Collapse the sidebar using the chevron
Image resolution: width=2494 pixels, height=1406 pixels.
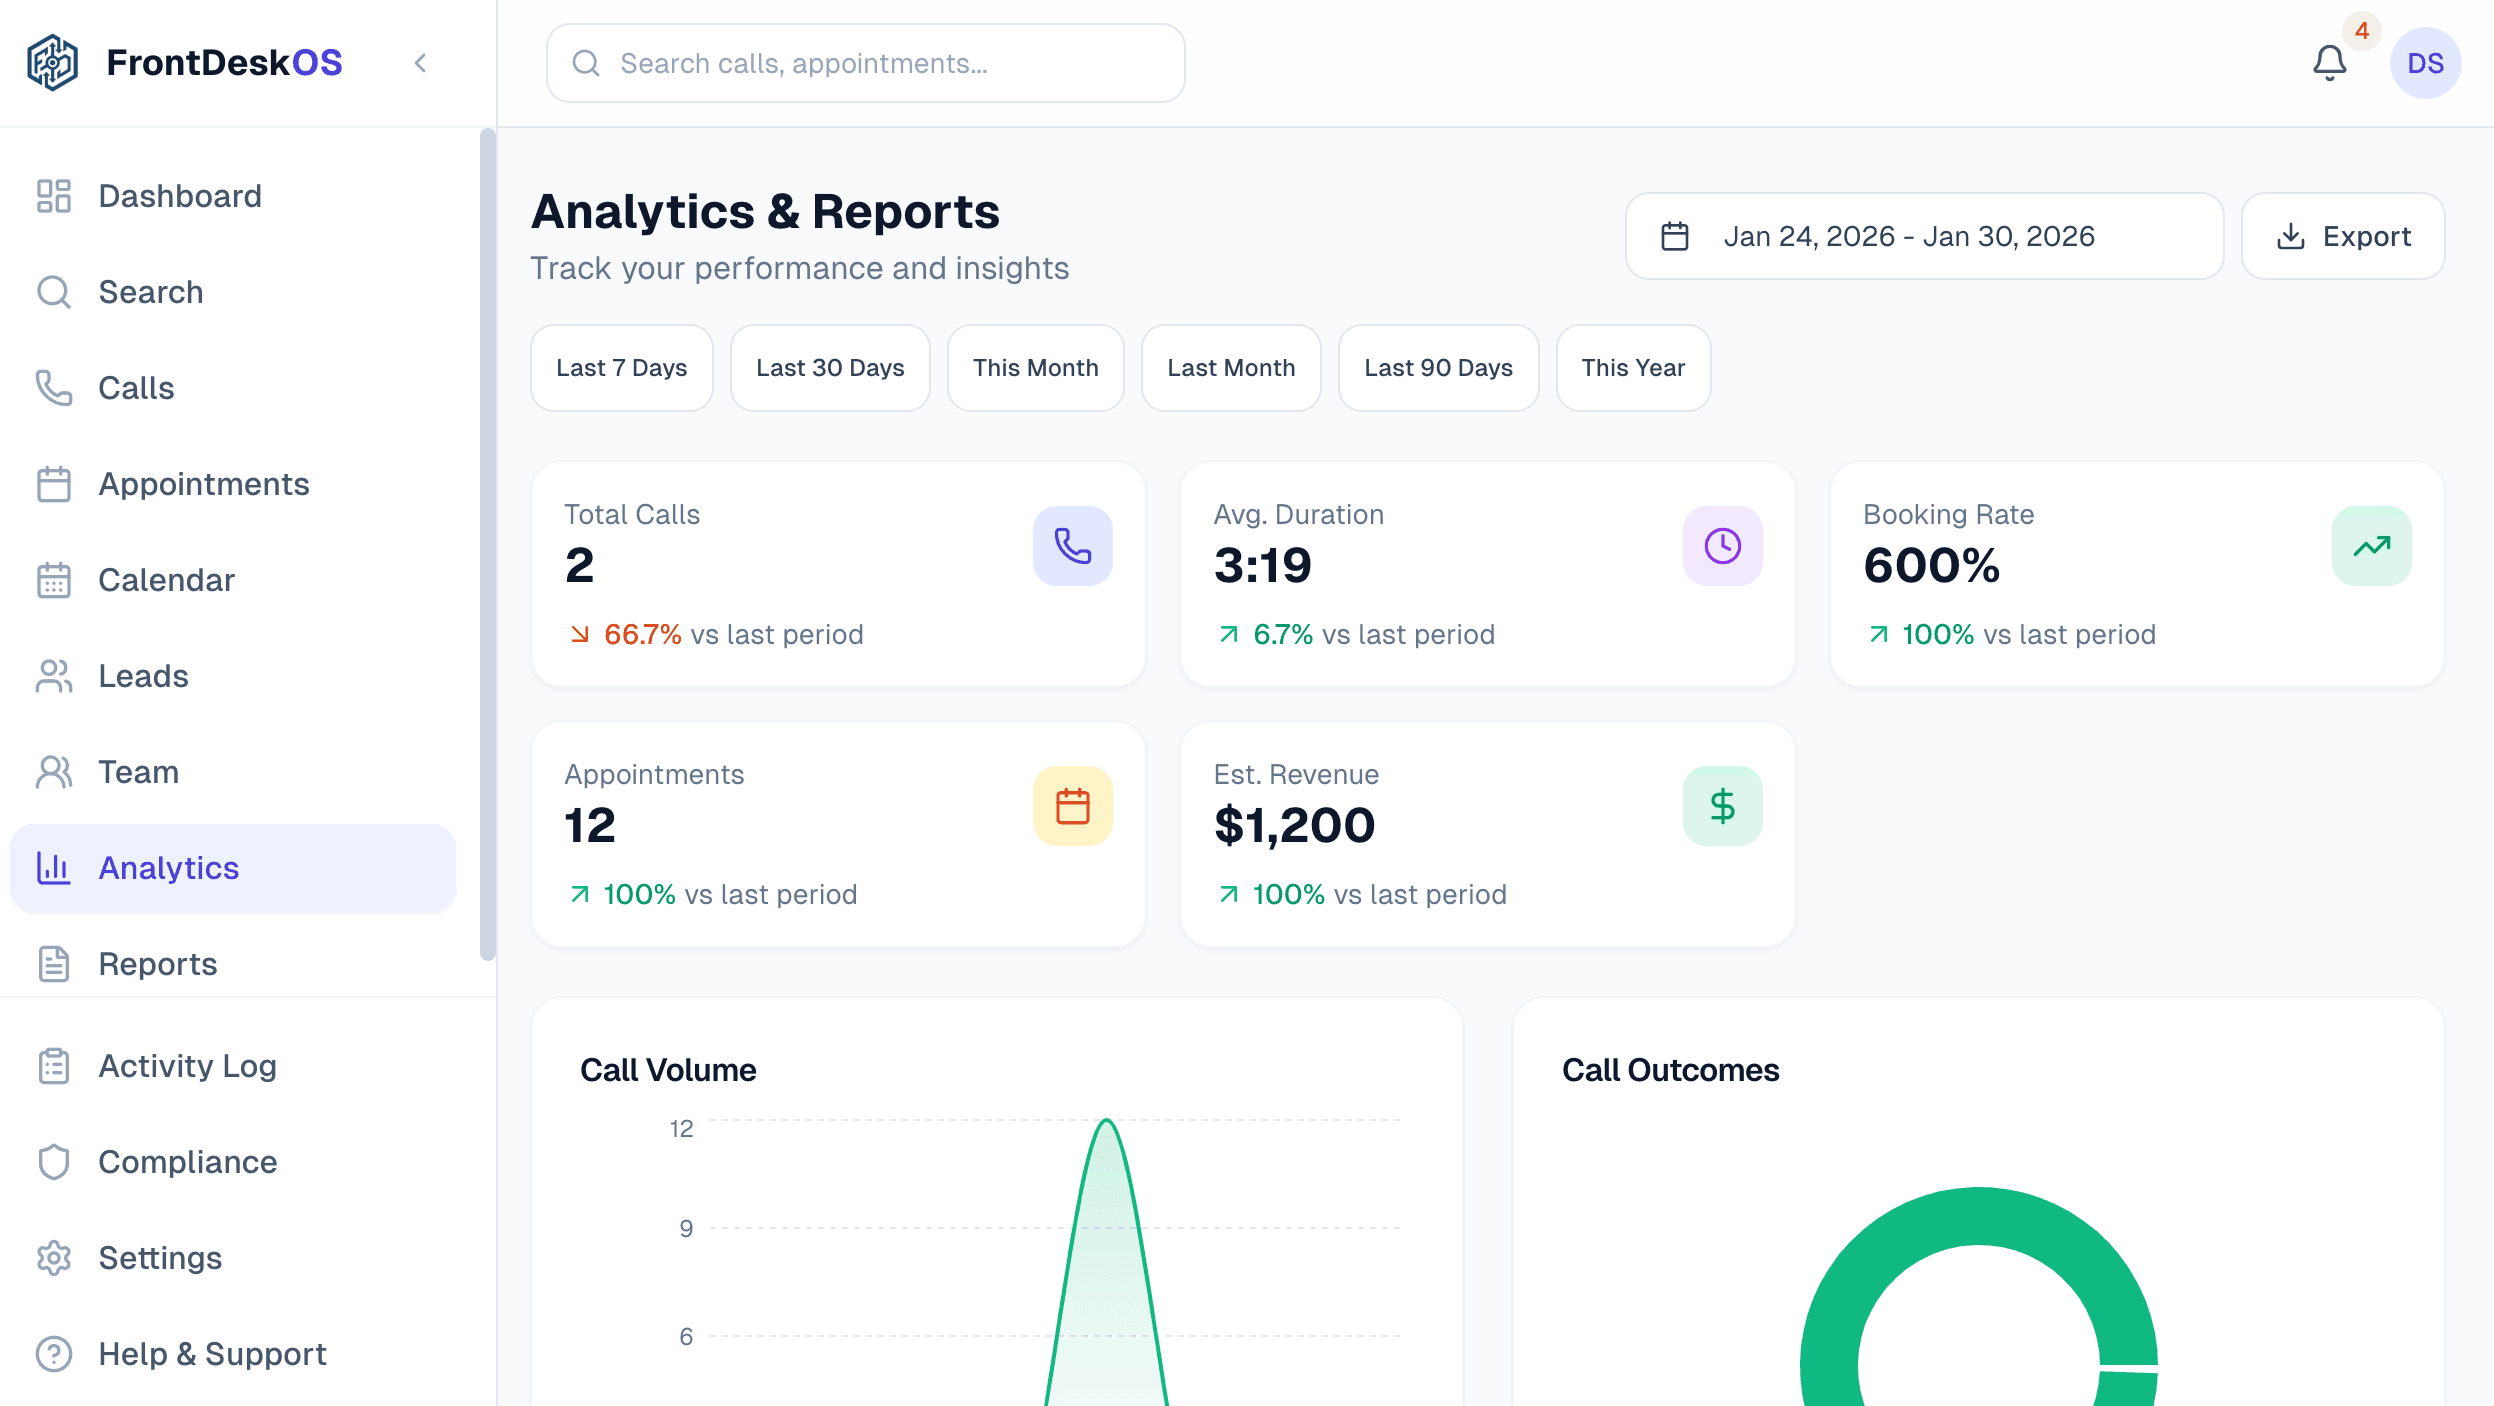(x=420, y=62)
